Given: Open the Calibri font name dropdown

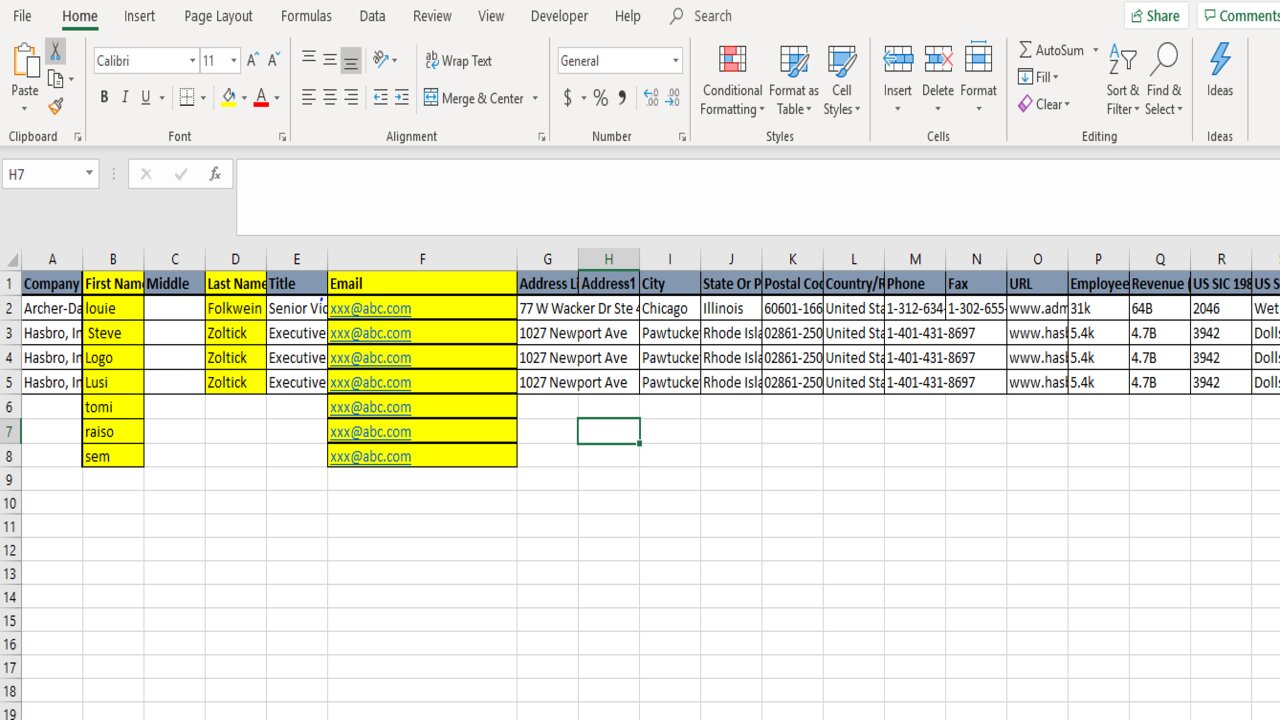Looking at the screenshot, I should pos(192,61).
